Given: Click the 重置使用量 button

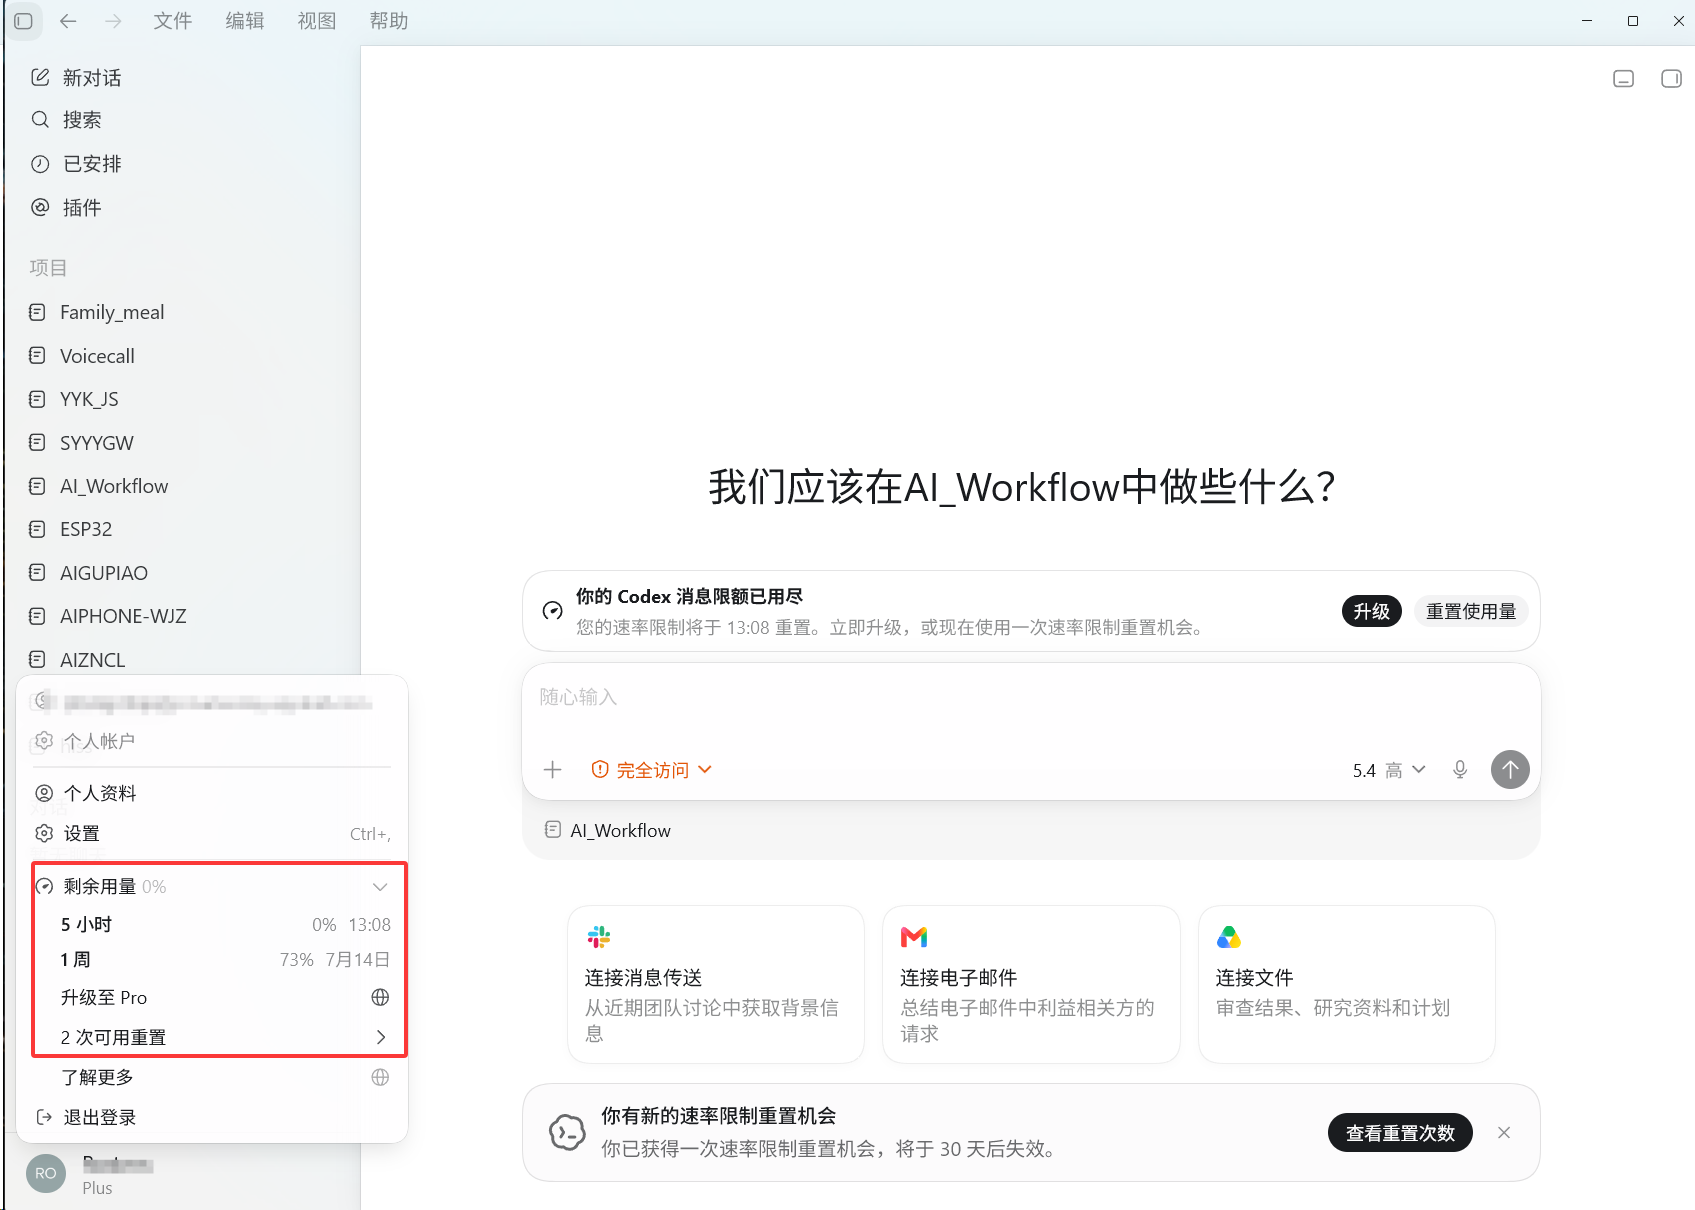Looking at the screenshot, I should 1471,611.
